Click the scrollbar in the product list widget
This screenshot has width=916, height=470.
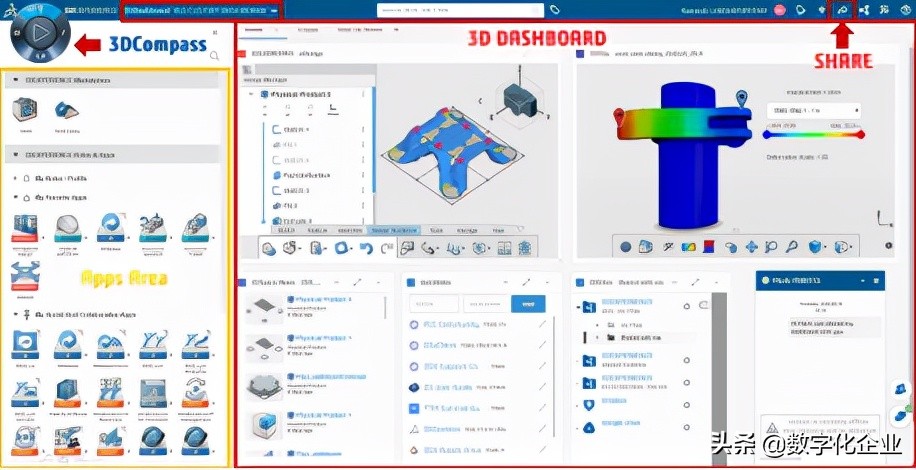pyautogui.click(x=385, y=308)
